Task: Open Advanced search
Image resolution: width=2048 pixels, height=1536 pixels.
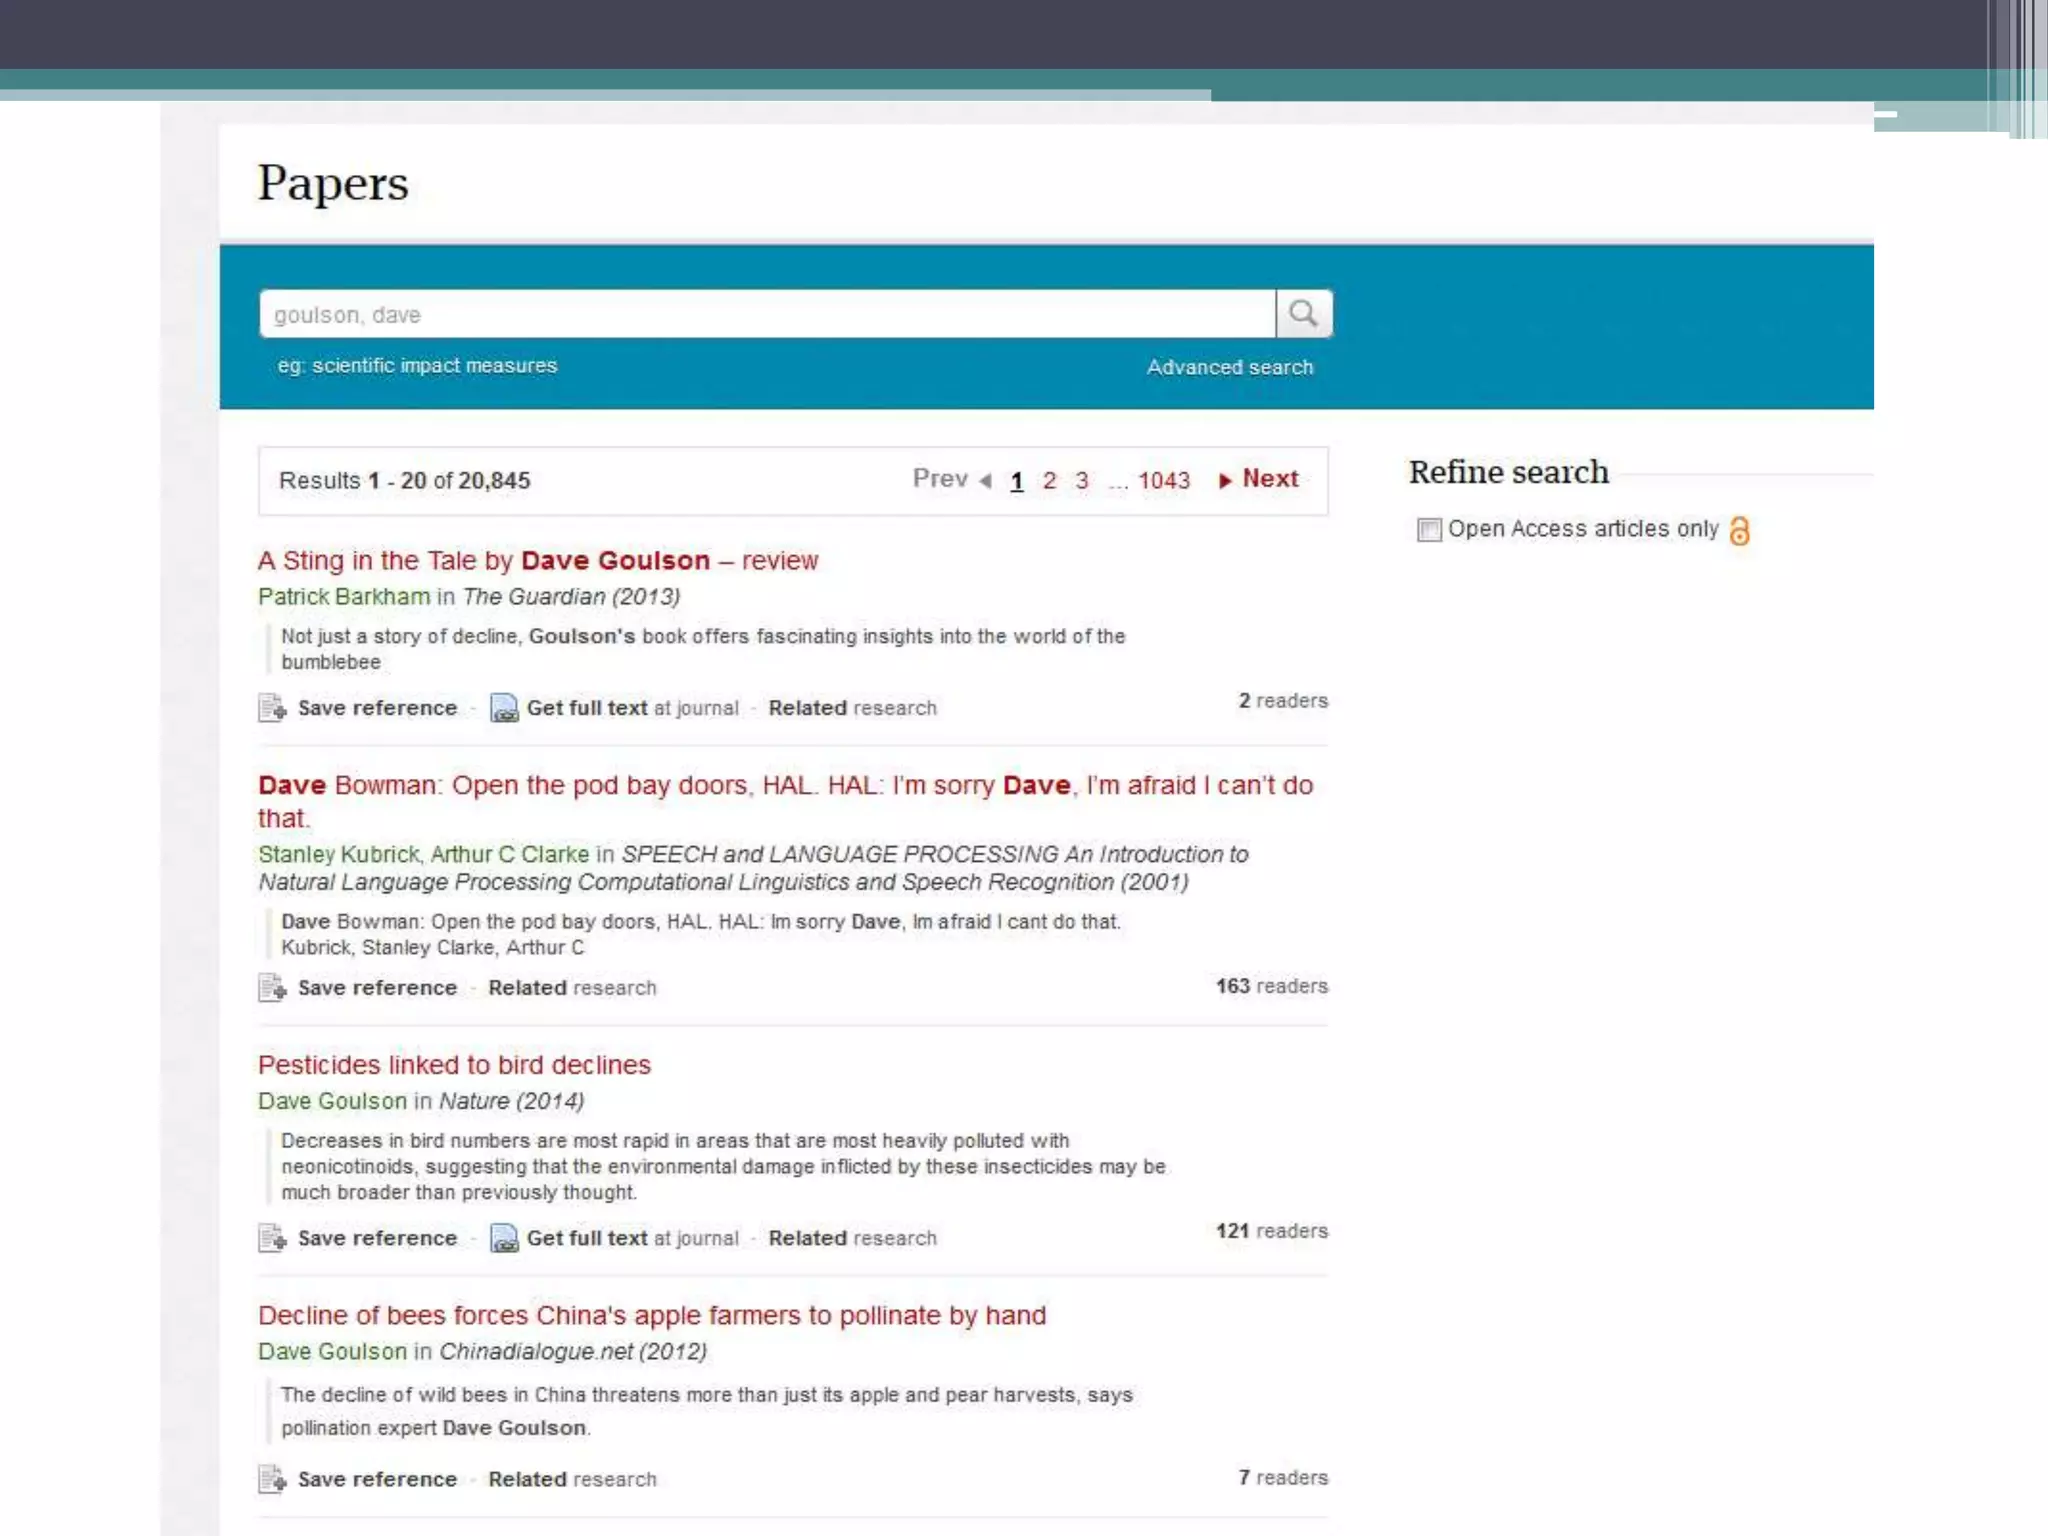Action: (x=1229, y=367)
